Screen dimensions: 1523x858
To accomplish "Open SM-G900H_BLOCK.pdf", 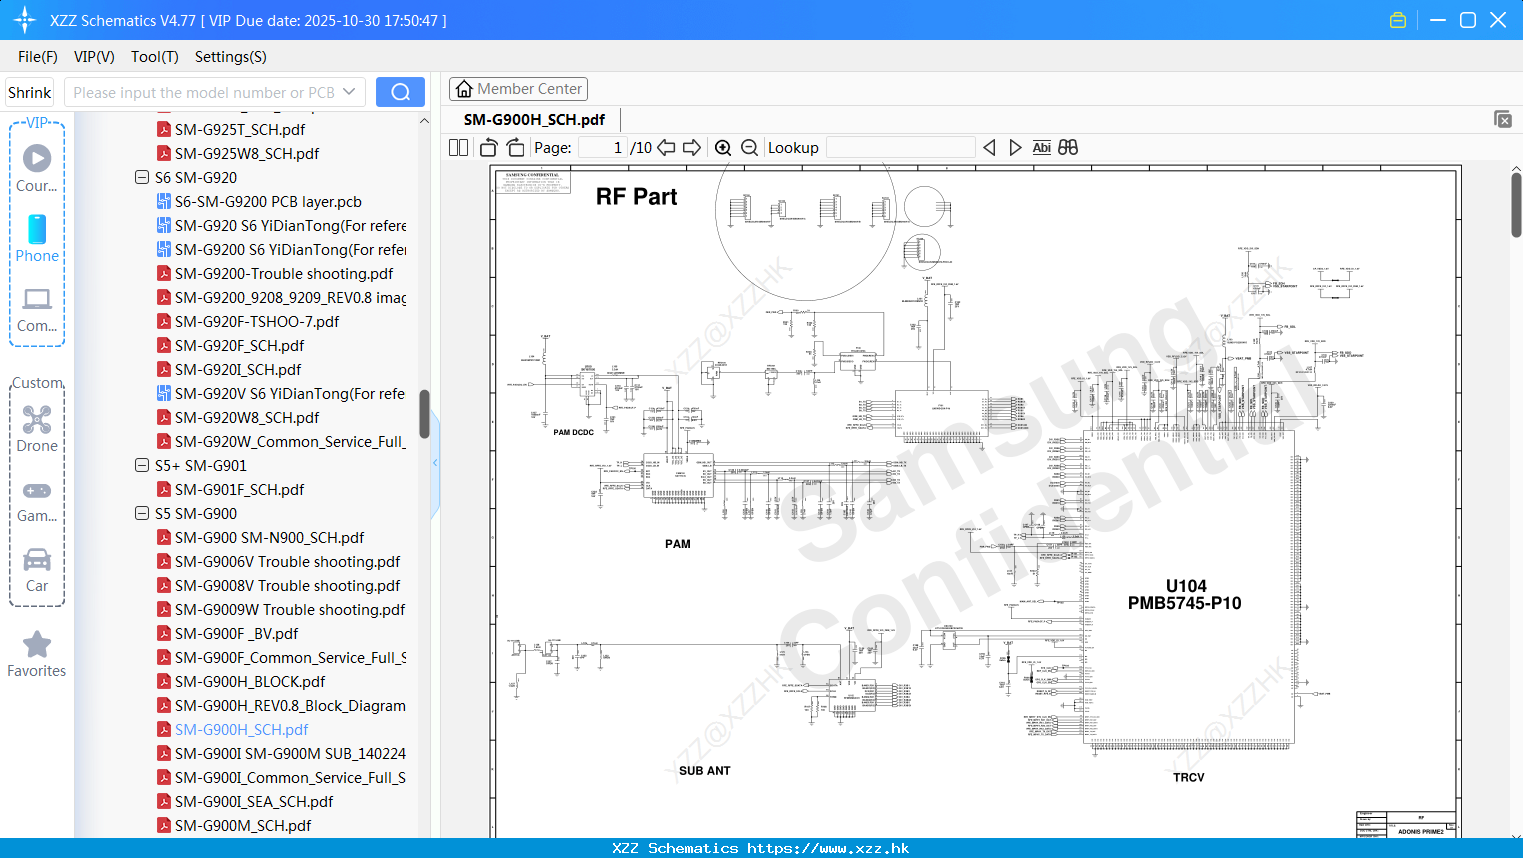I will point(241,681).
